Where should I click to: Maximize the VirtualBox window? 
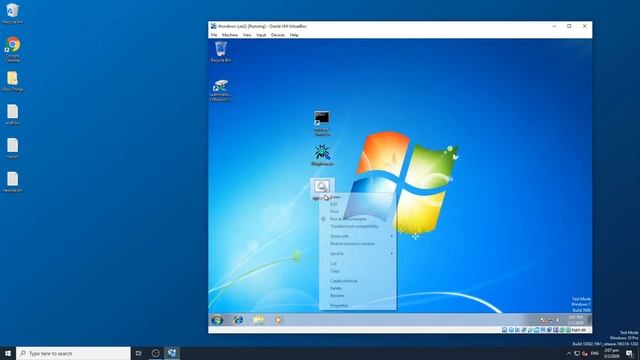[x=569, y=26]
